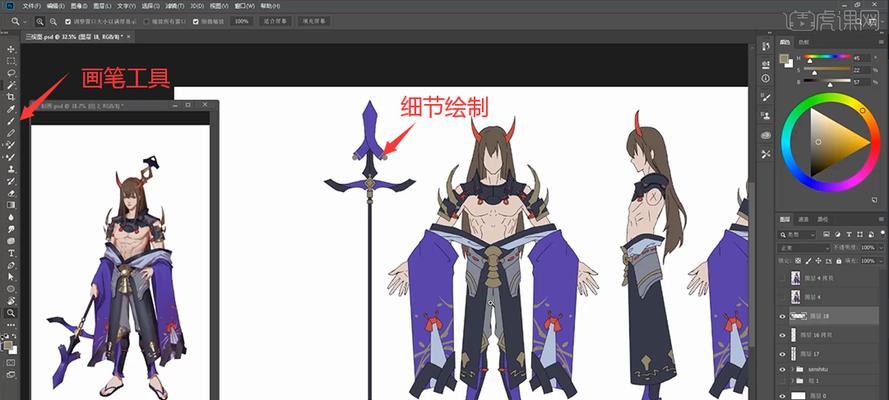Select the Crop tool
The image size is (889, 400).
point(11,97)
